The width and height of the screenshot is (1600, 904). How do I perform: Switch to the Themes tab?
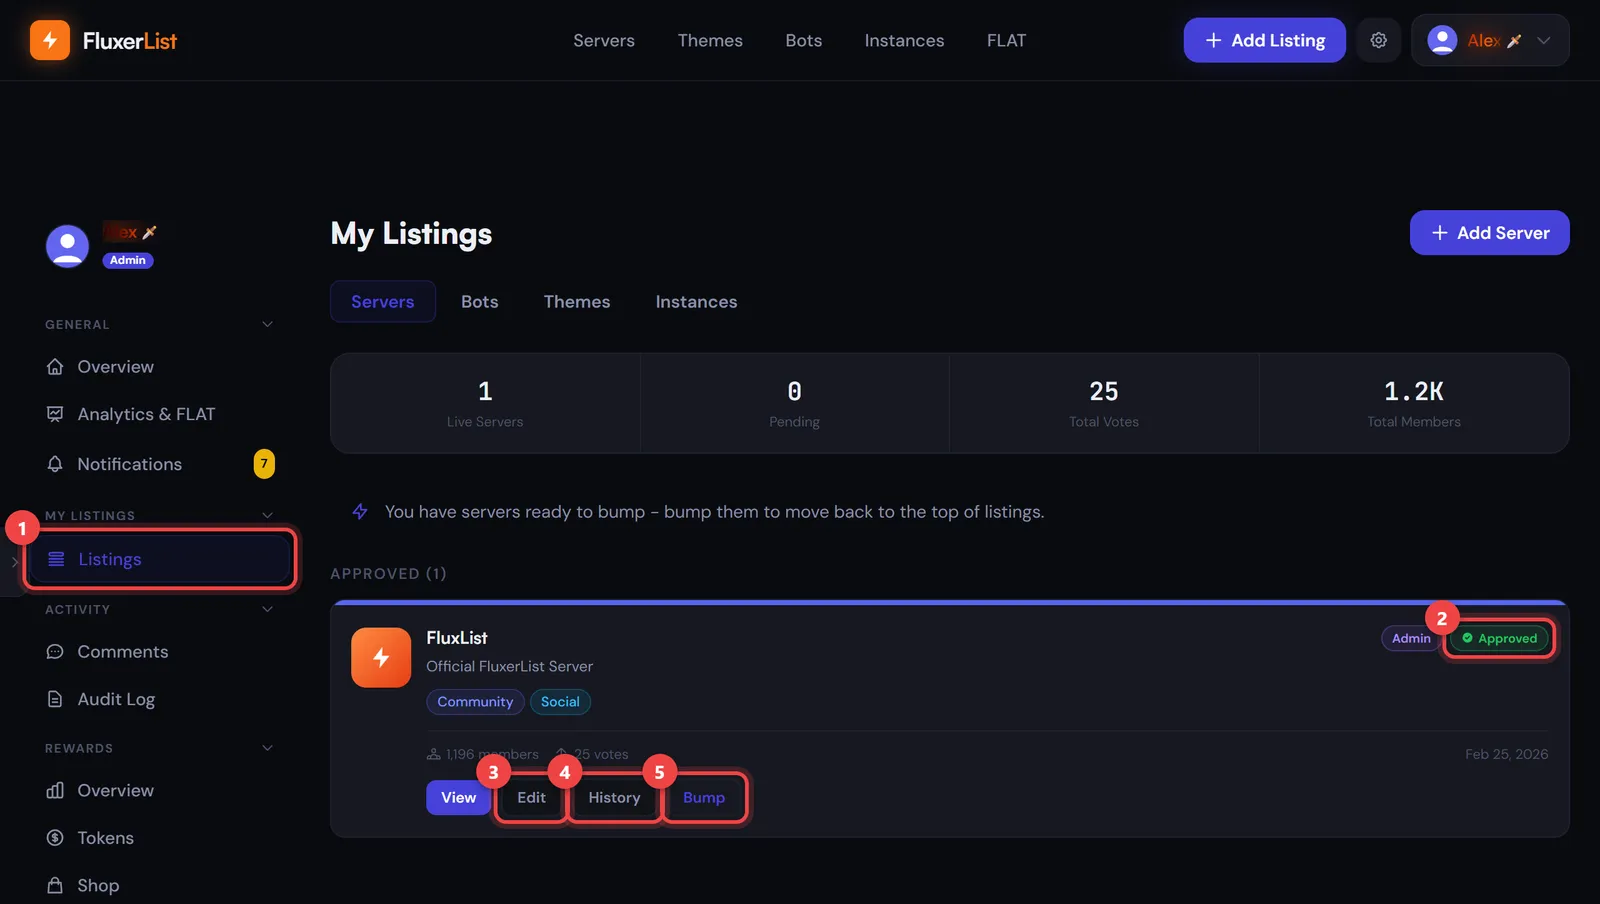coord(577,301)
